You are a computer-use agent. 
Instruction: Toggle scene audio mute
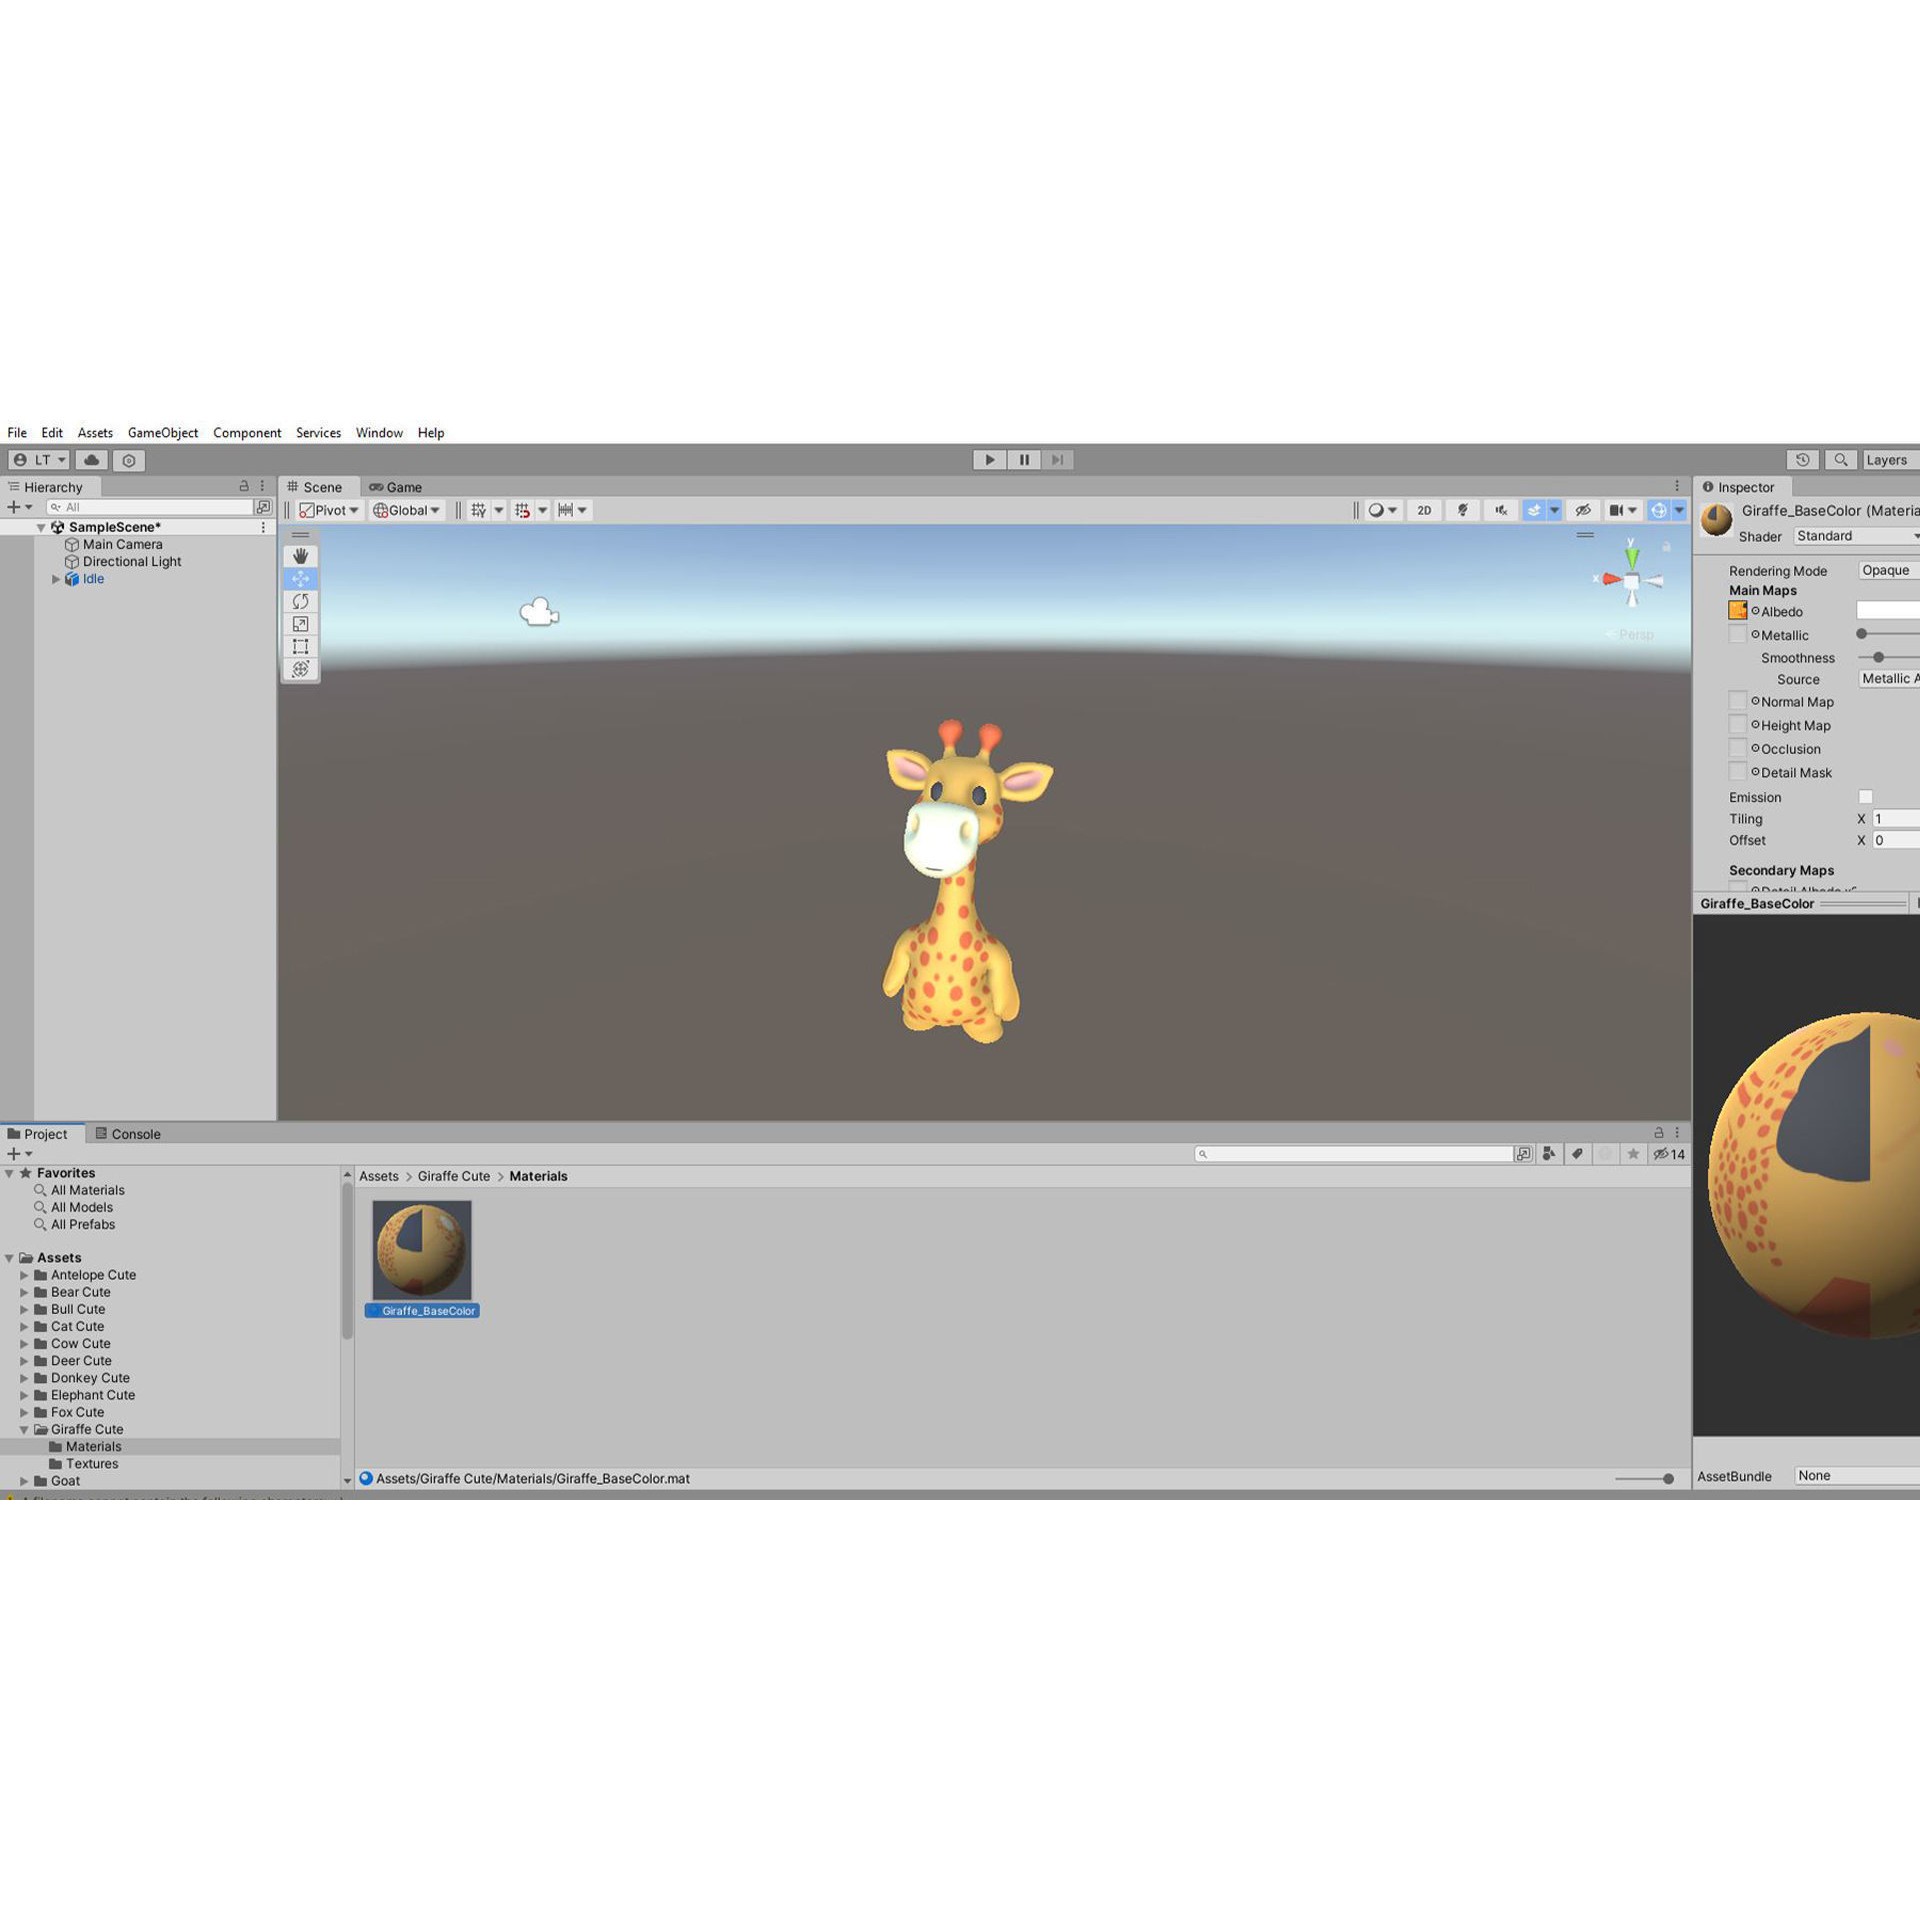(1501, 510)
